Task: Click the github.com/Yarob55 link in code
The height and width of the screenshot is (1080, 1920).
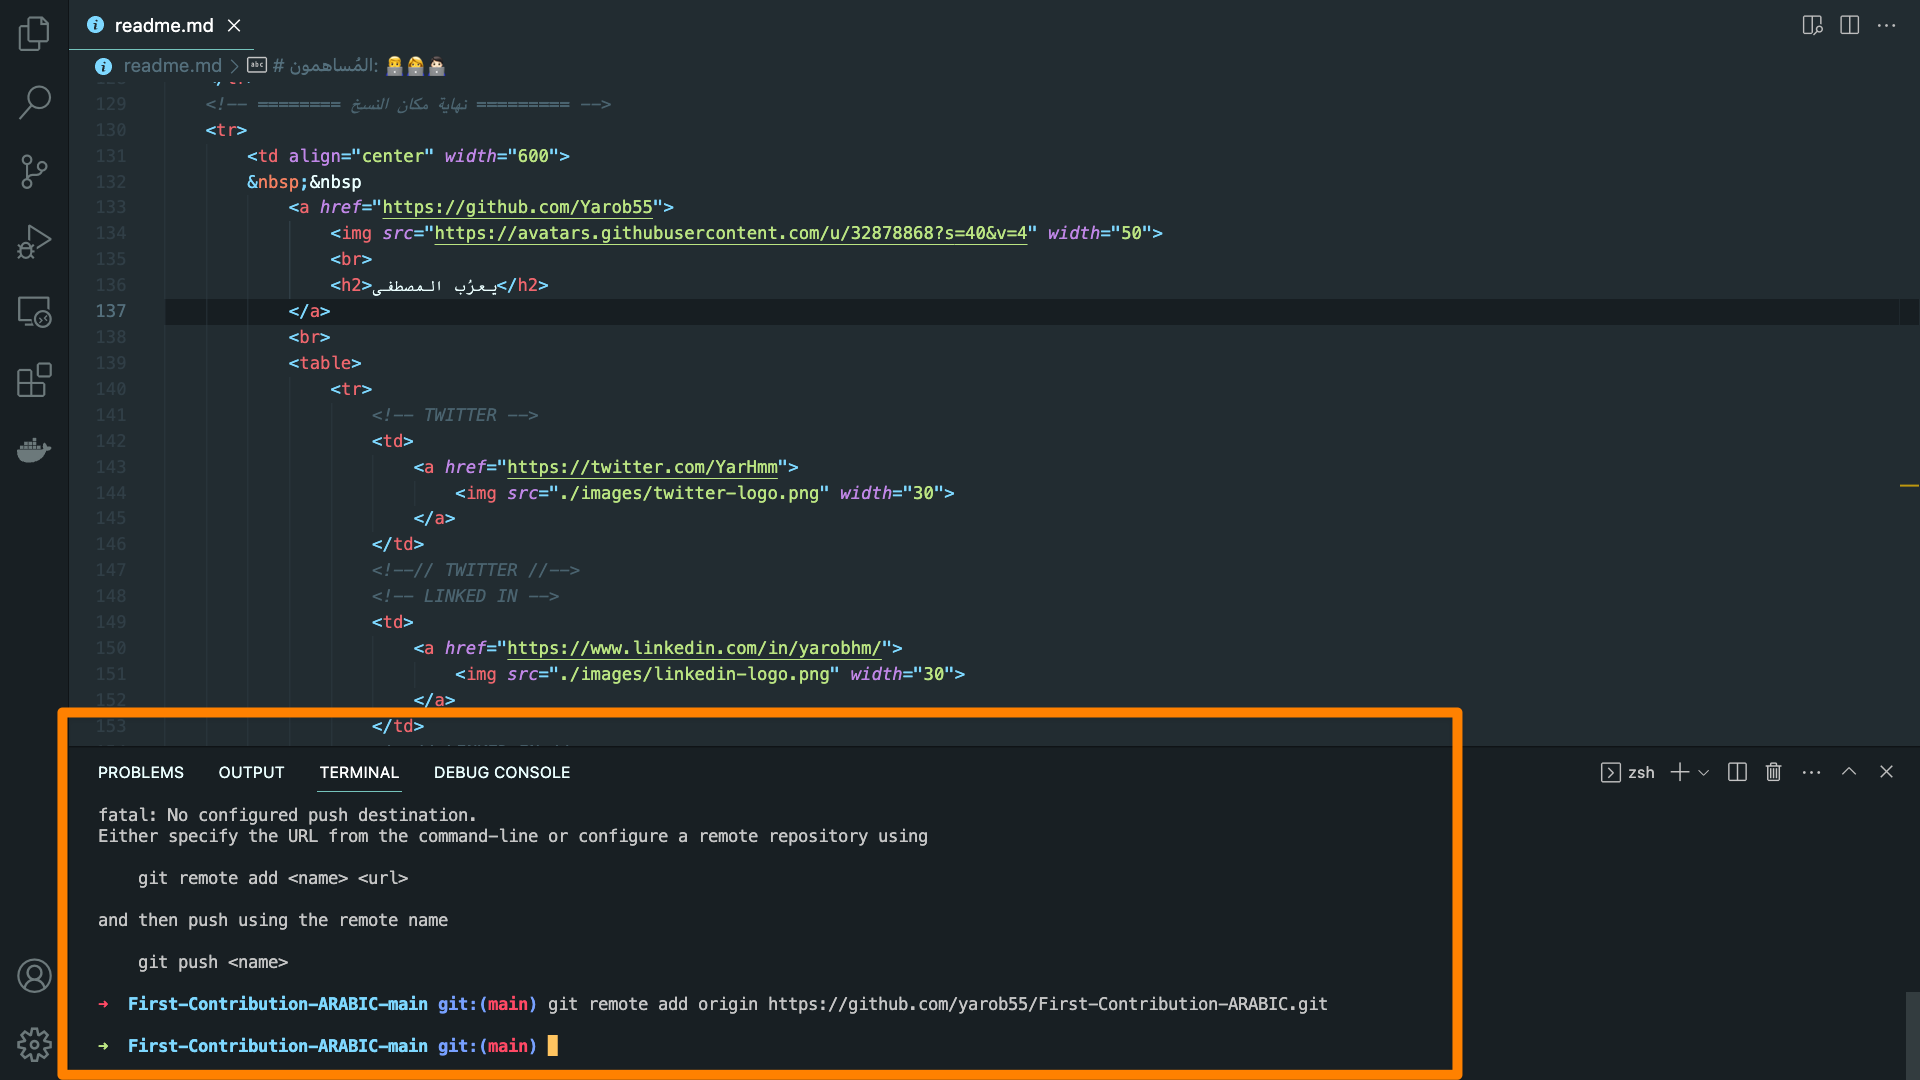Action: tap(517, 208)
